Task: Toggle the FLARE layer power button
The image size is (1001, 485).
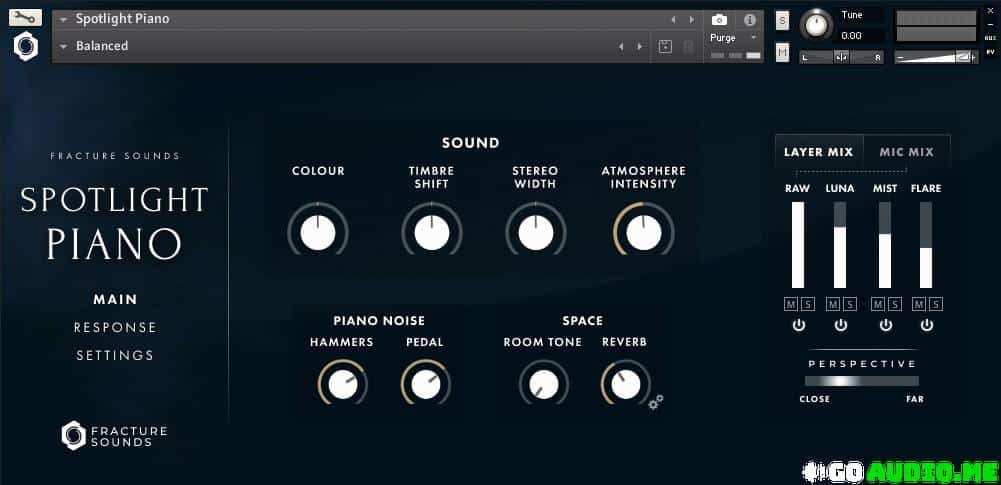Action: (927, 326)
